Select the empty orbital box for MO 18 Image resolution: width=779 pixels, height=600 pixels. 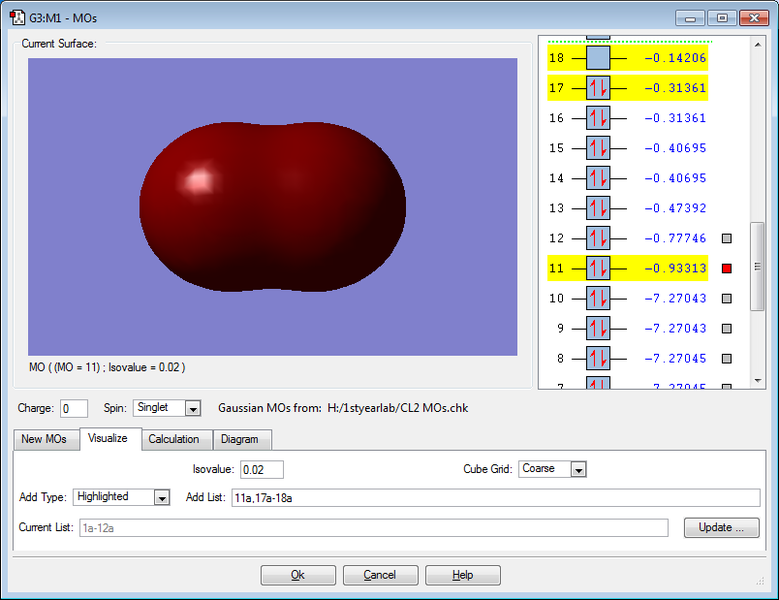tap(597, 58)
